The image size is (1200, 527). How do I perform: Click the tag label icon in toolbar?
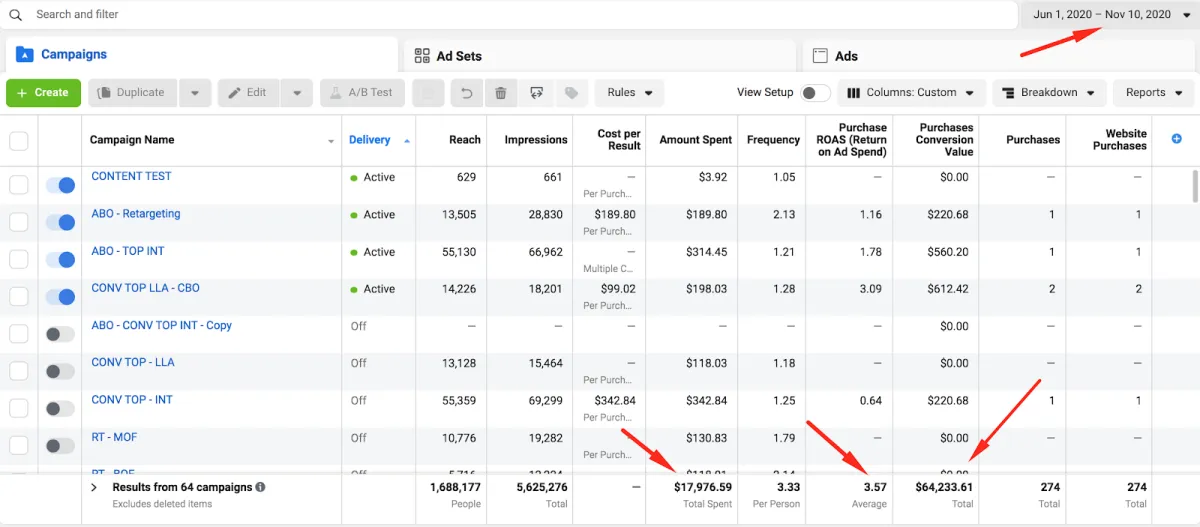[x=571, y=93]
